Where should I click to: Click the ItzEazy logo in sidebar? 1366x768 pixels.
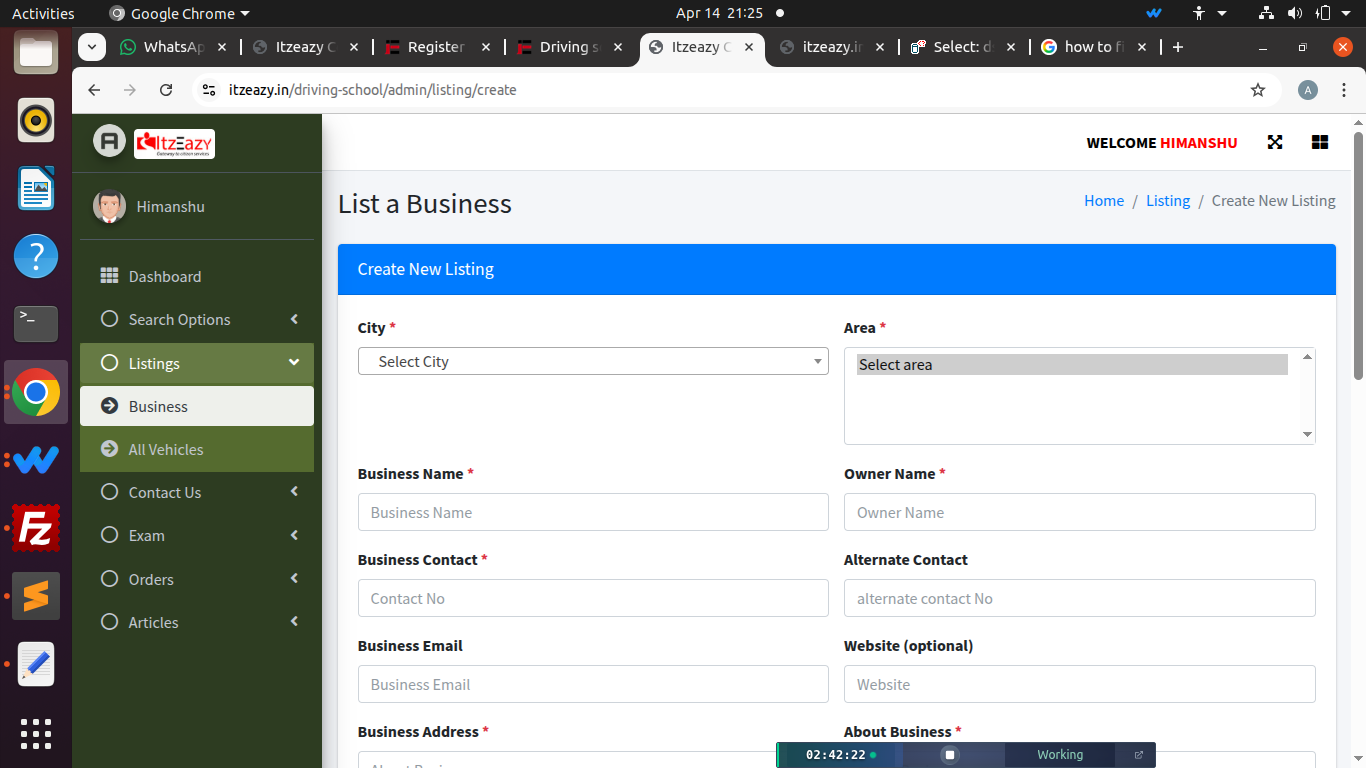tap(174, 144)
